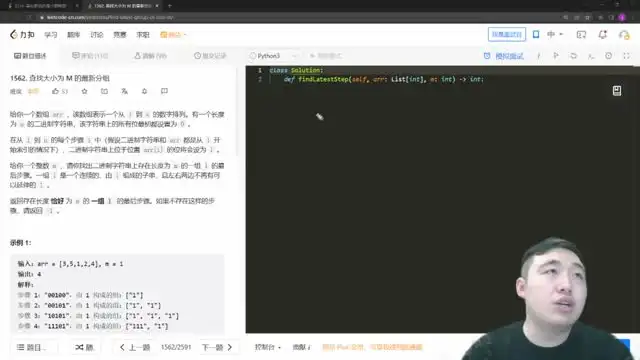Open notifications bell in header
640x360 pixels.
click(x=603, y=35)
